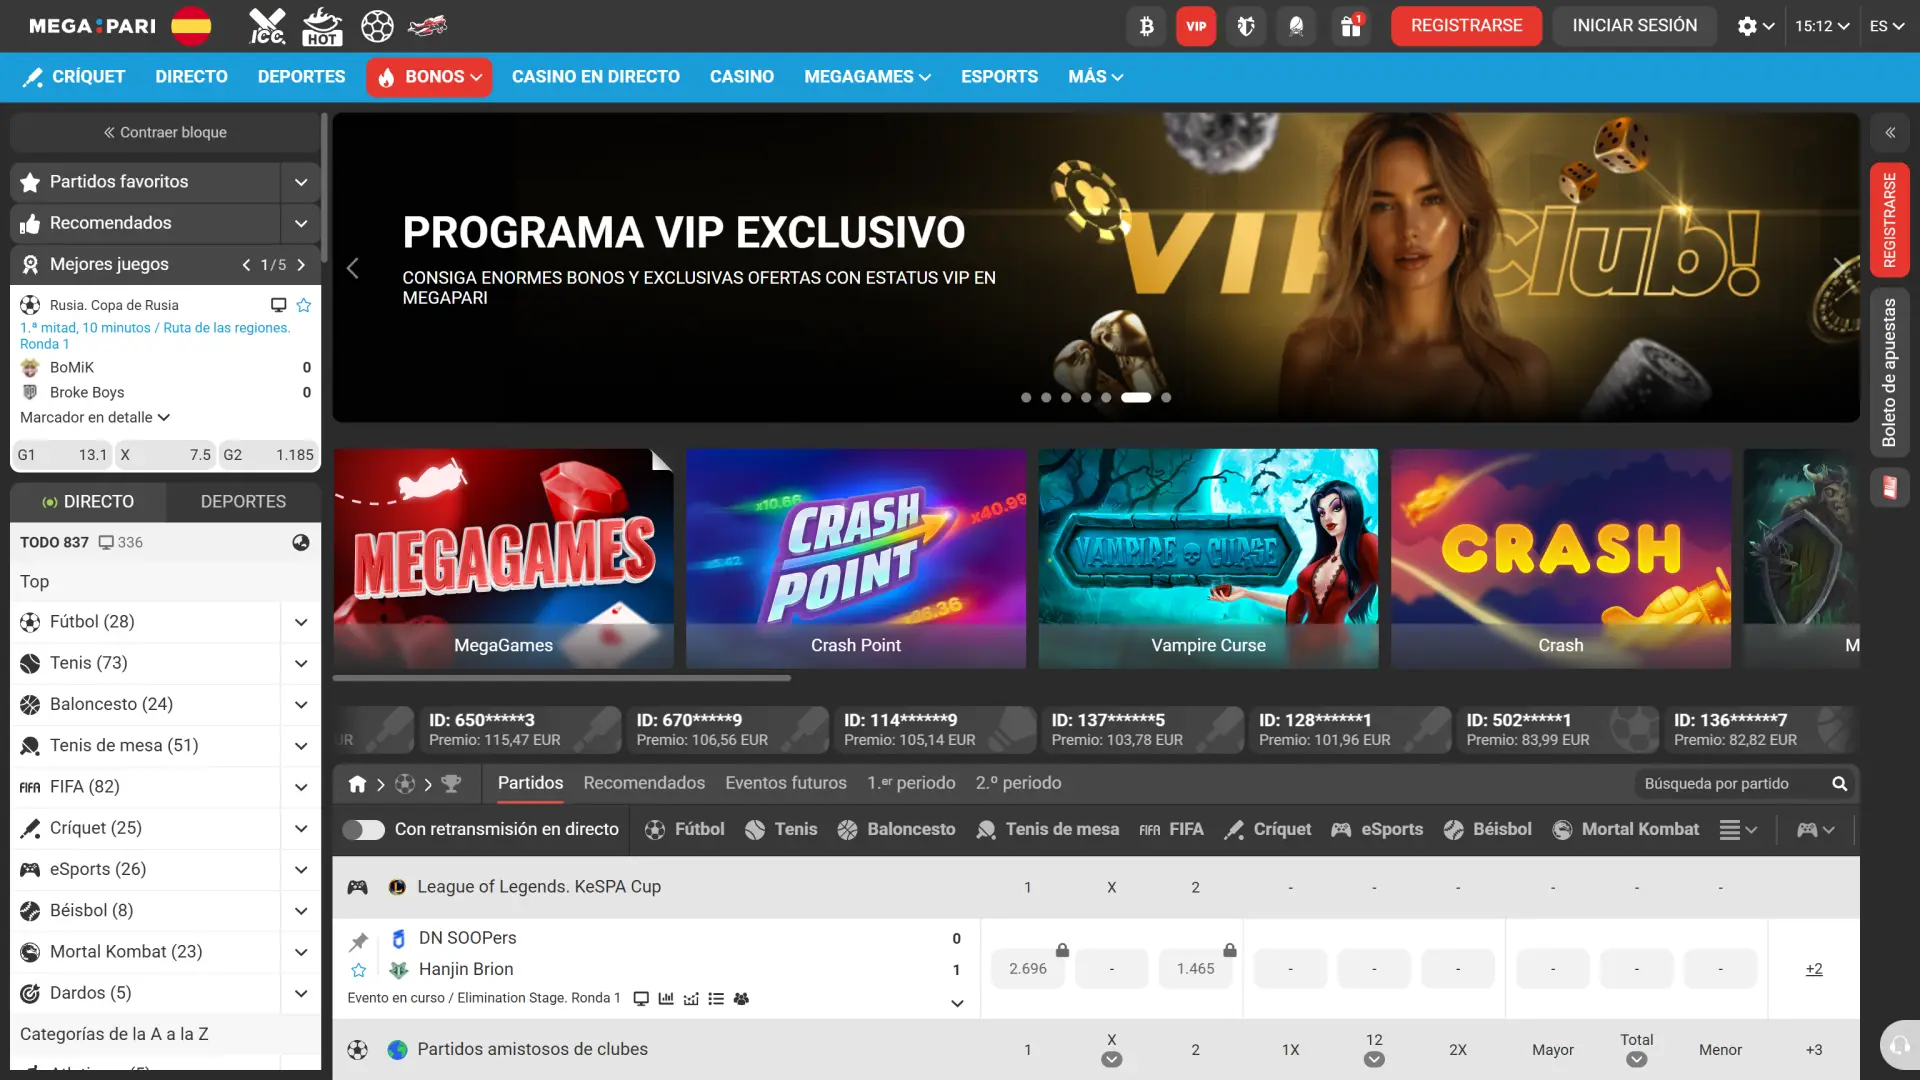Open the Bitcoin payments icon

[1146, 26]
